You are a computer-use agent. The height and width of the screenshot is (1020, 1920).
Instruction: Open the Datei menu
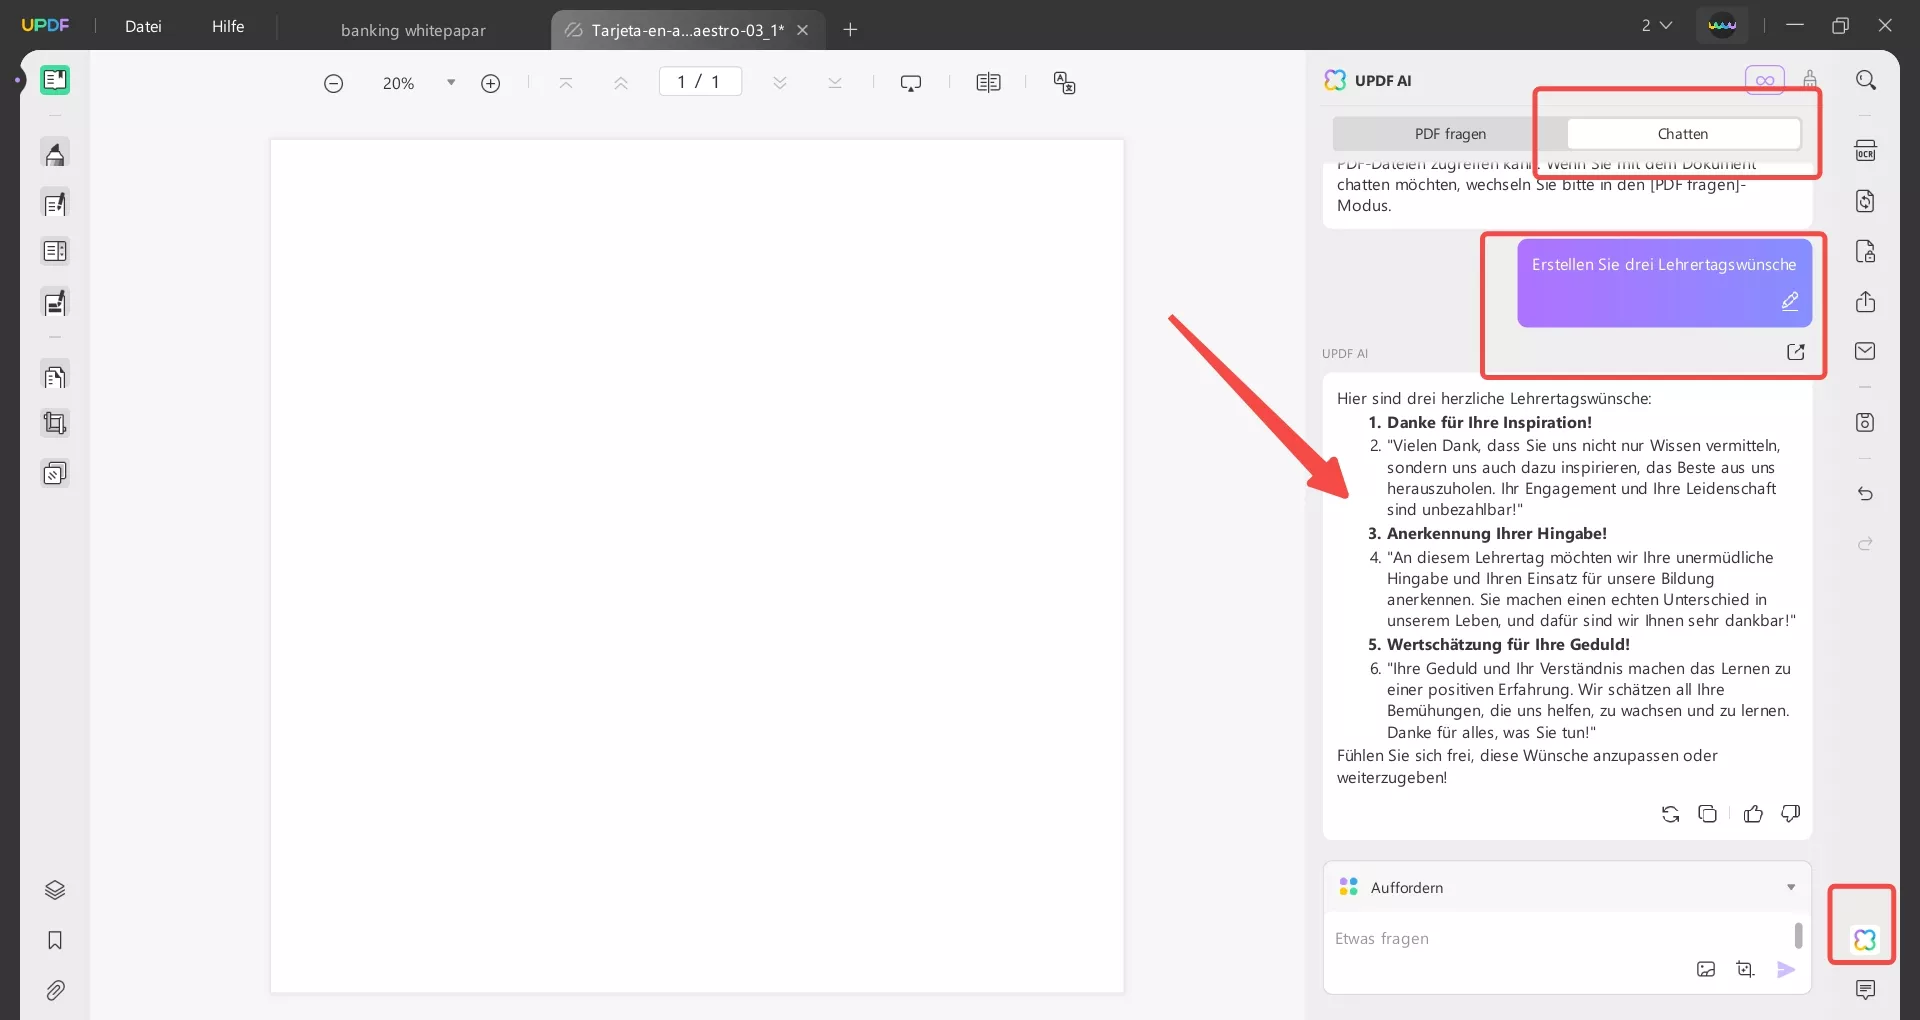pyautogui.click(x=143, y=26)
